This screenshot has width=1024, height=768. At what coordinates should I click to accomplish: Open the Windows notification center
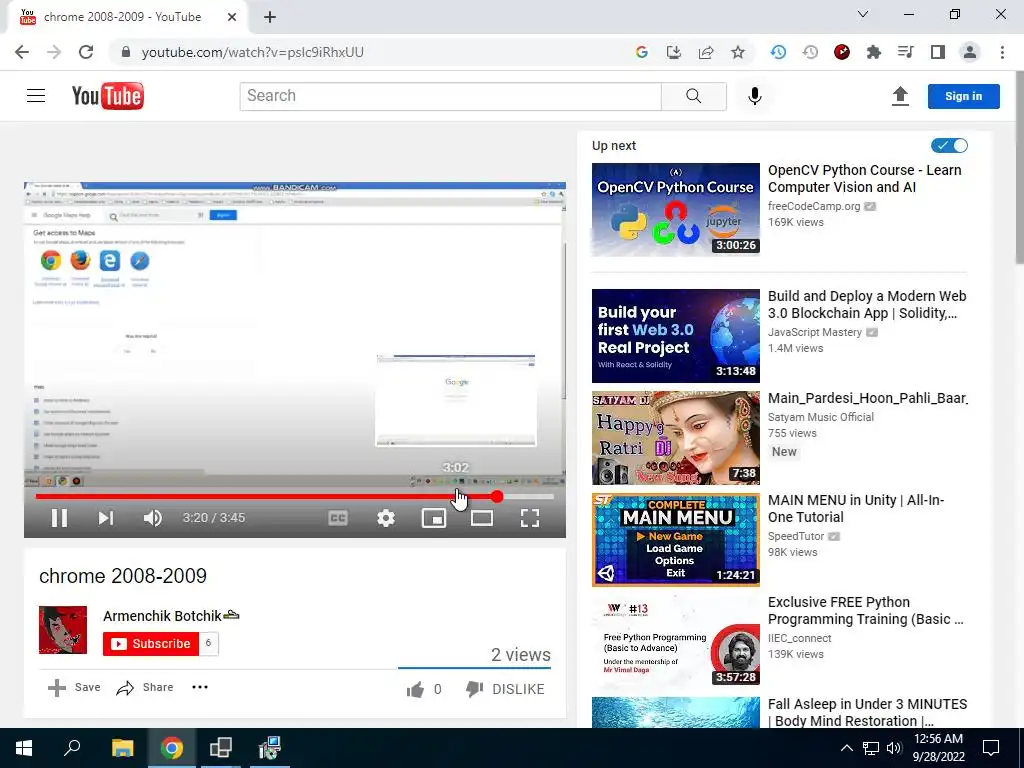click(x=991, y=748)
